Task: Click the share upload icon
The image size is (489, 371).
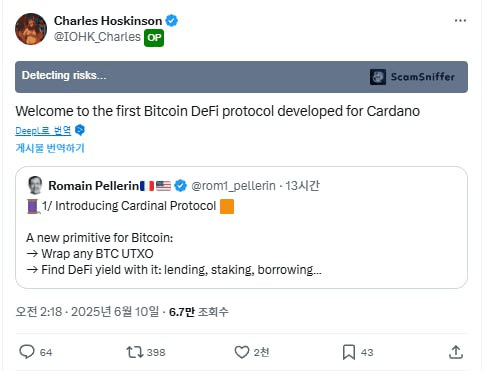Action: [456, 352]
